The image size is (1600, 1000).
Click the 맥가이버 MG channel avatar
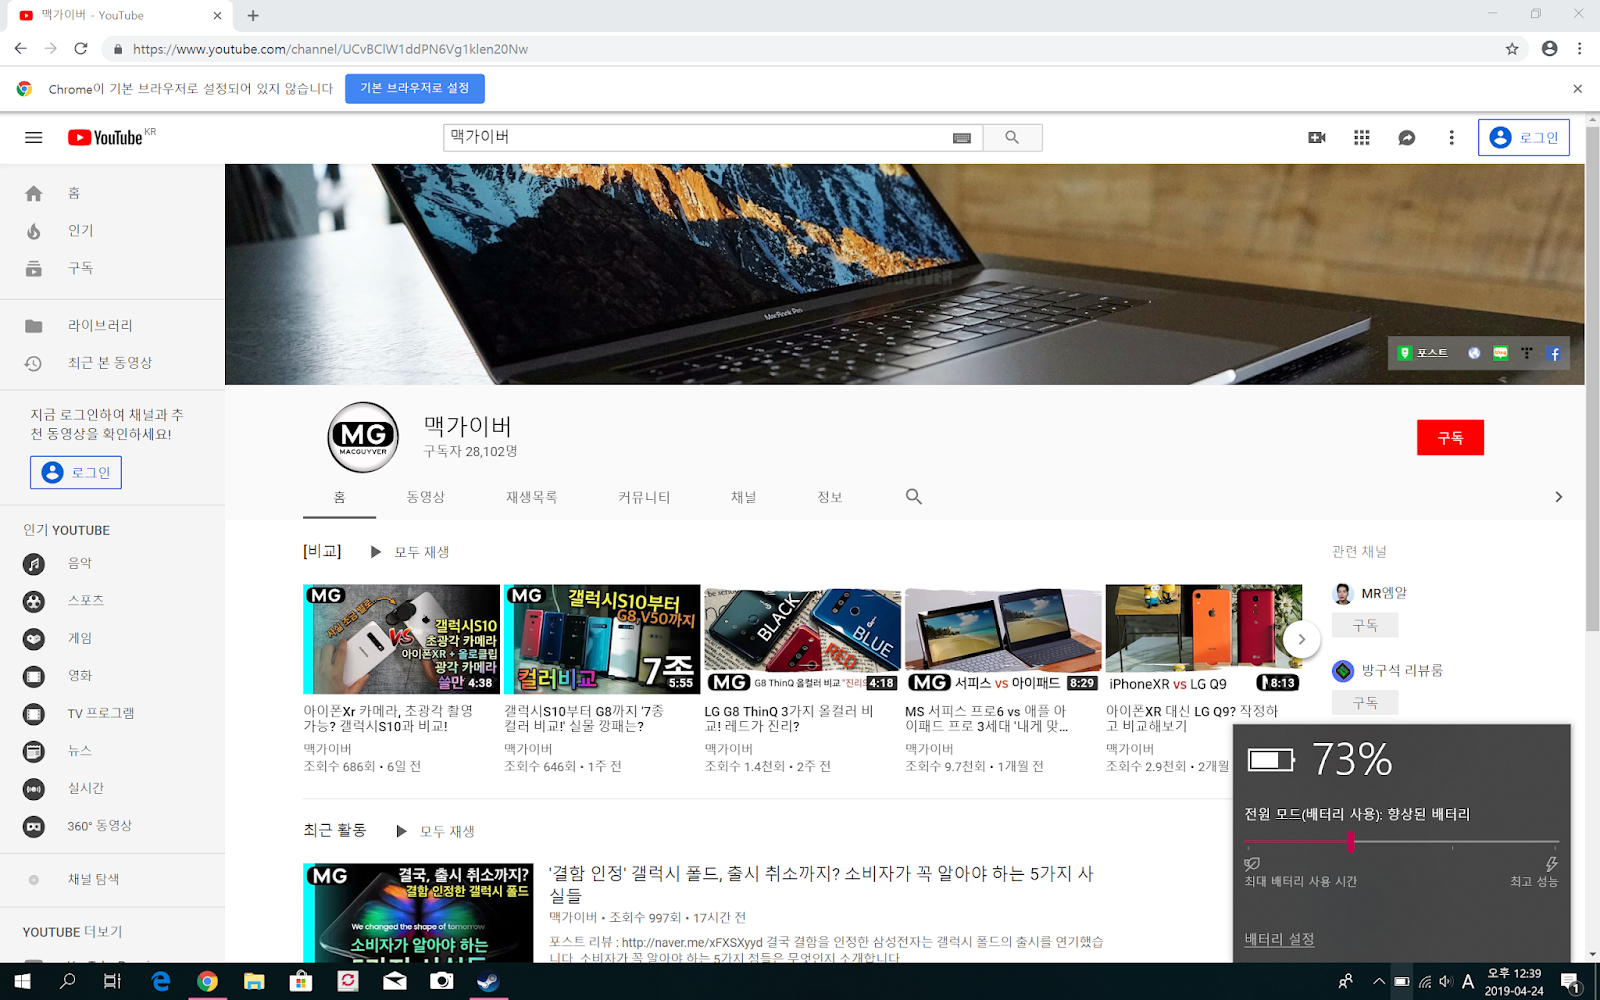tap(363, 437)
